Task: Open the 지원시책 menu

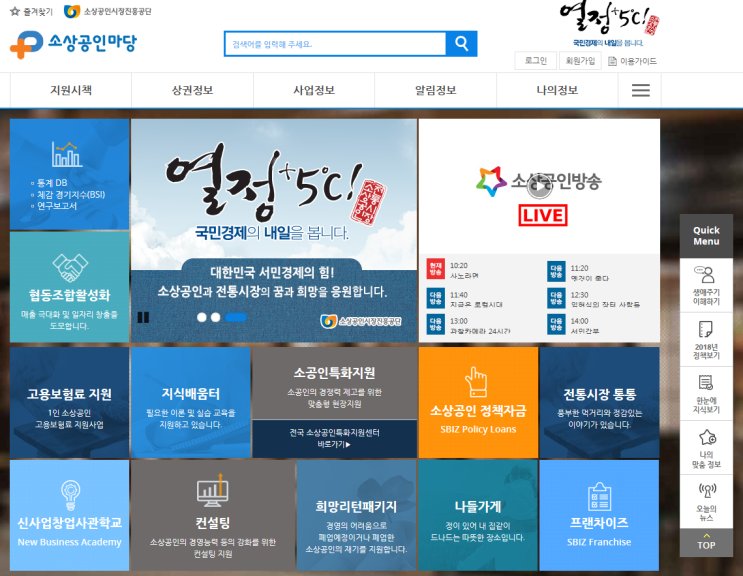Action: pyautogui.click(x=71, y=90)
